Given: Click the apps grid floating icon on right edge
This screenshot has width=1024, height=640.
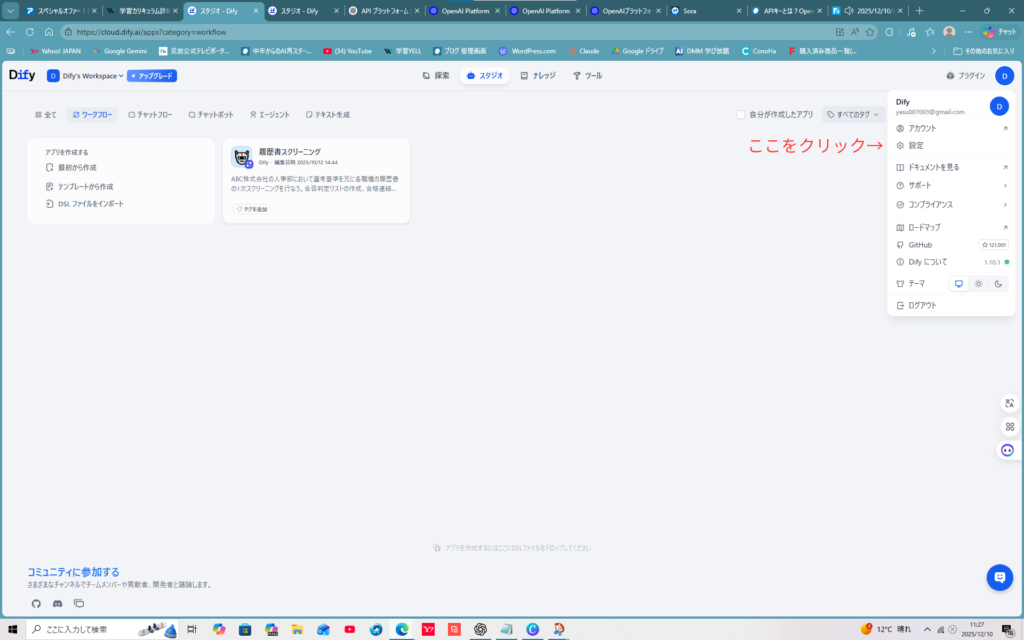Looking at the screenshot, I should (x=1008, y=427).
